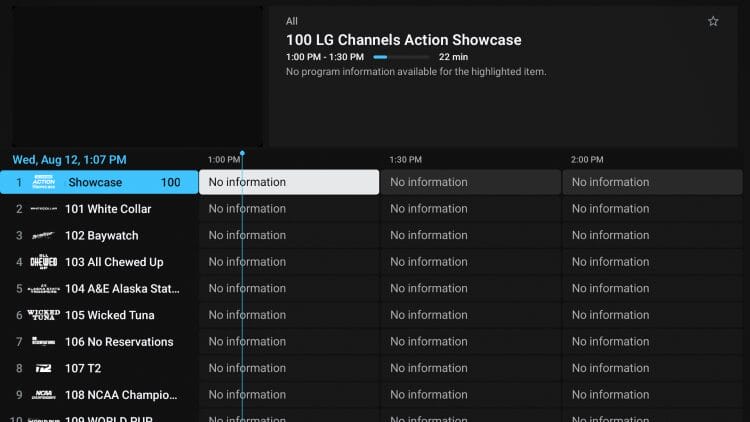Select Showcase 1:00 PM No information slot

[289, 182]
